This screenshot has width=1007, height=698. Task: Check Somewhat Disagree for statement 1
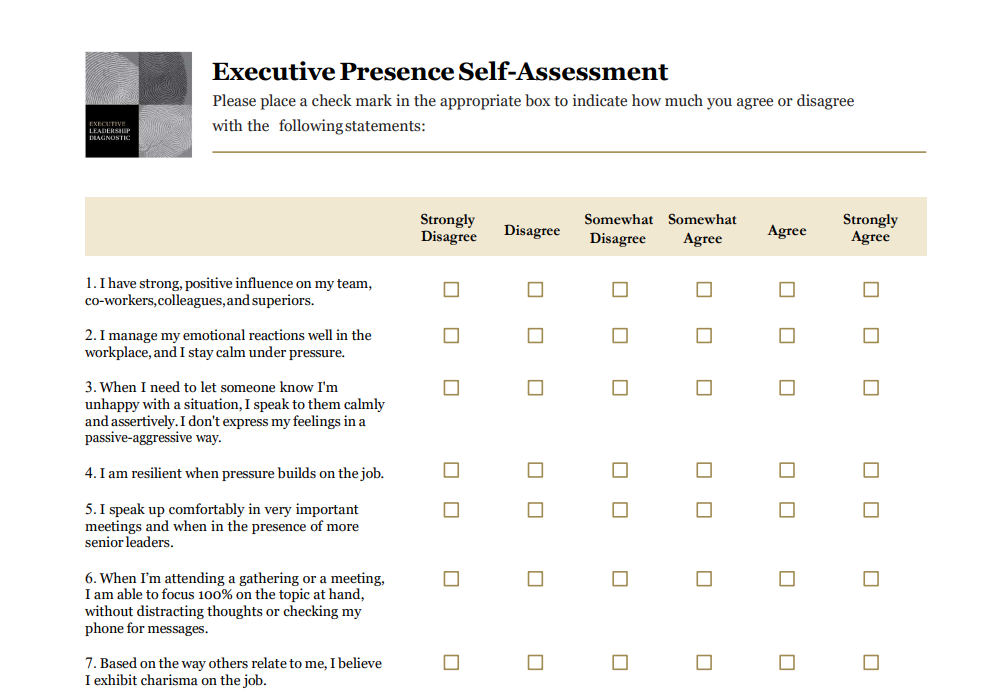point(620,290)
